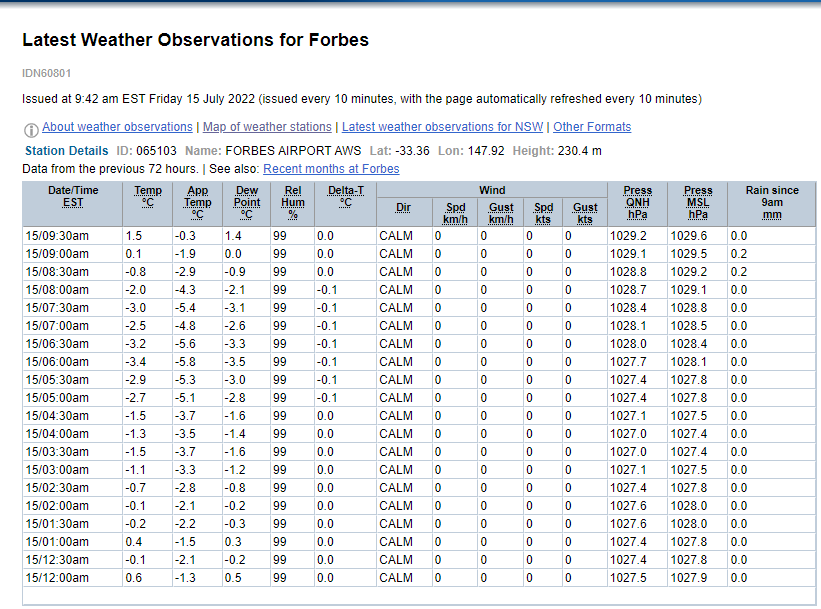Click the Rain since 9am mm header

772,204
